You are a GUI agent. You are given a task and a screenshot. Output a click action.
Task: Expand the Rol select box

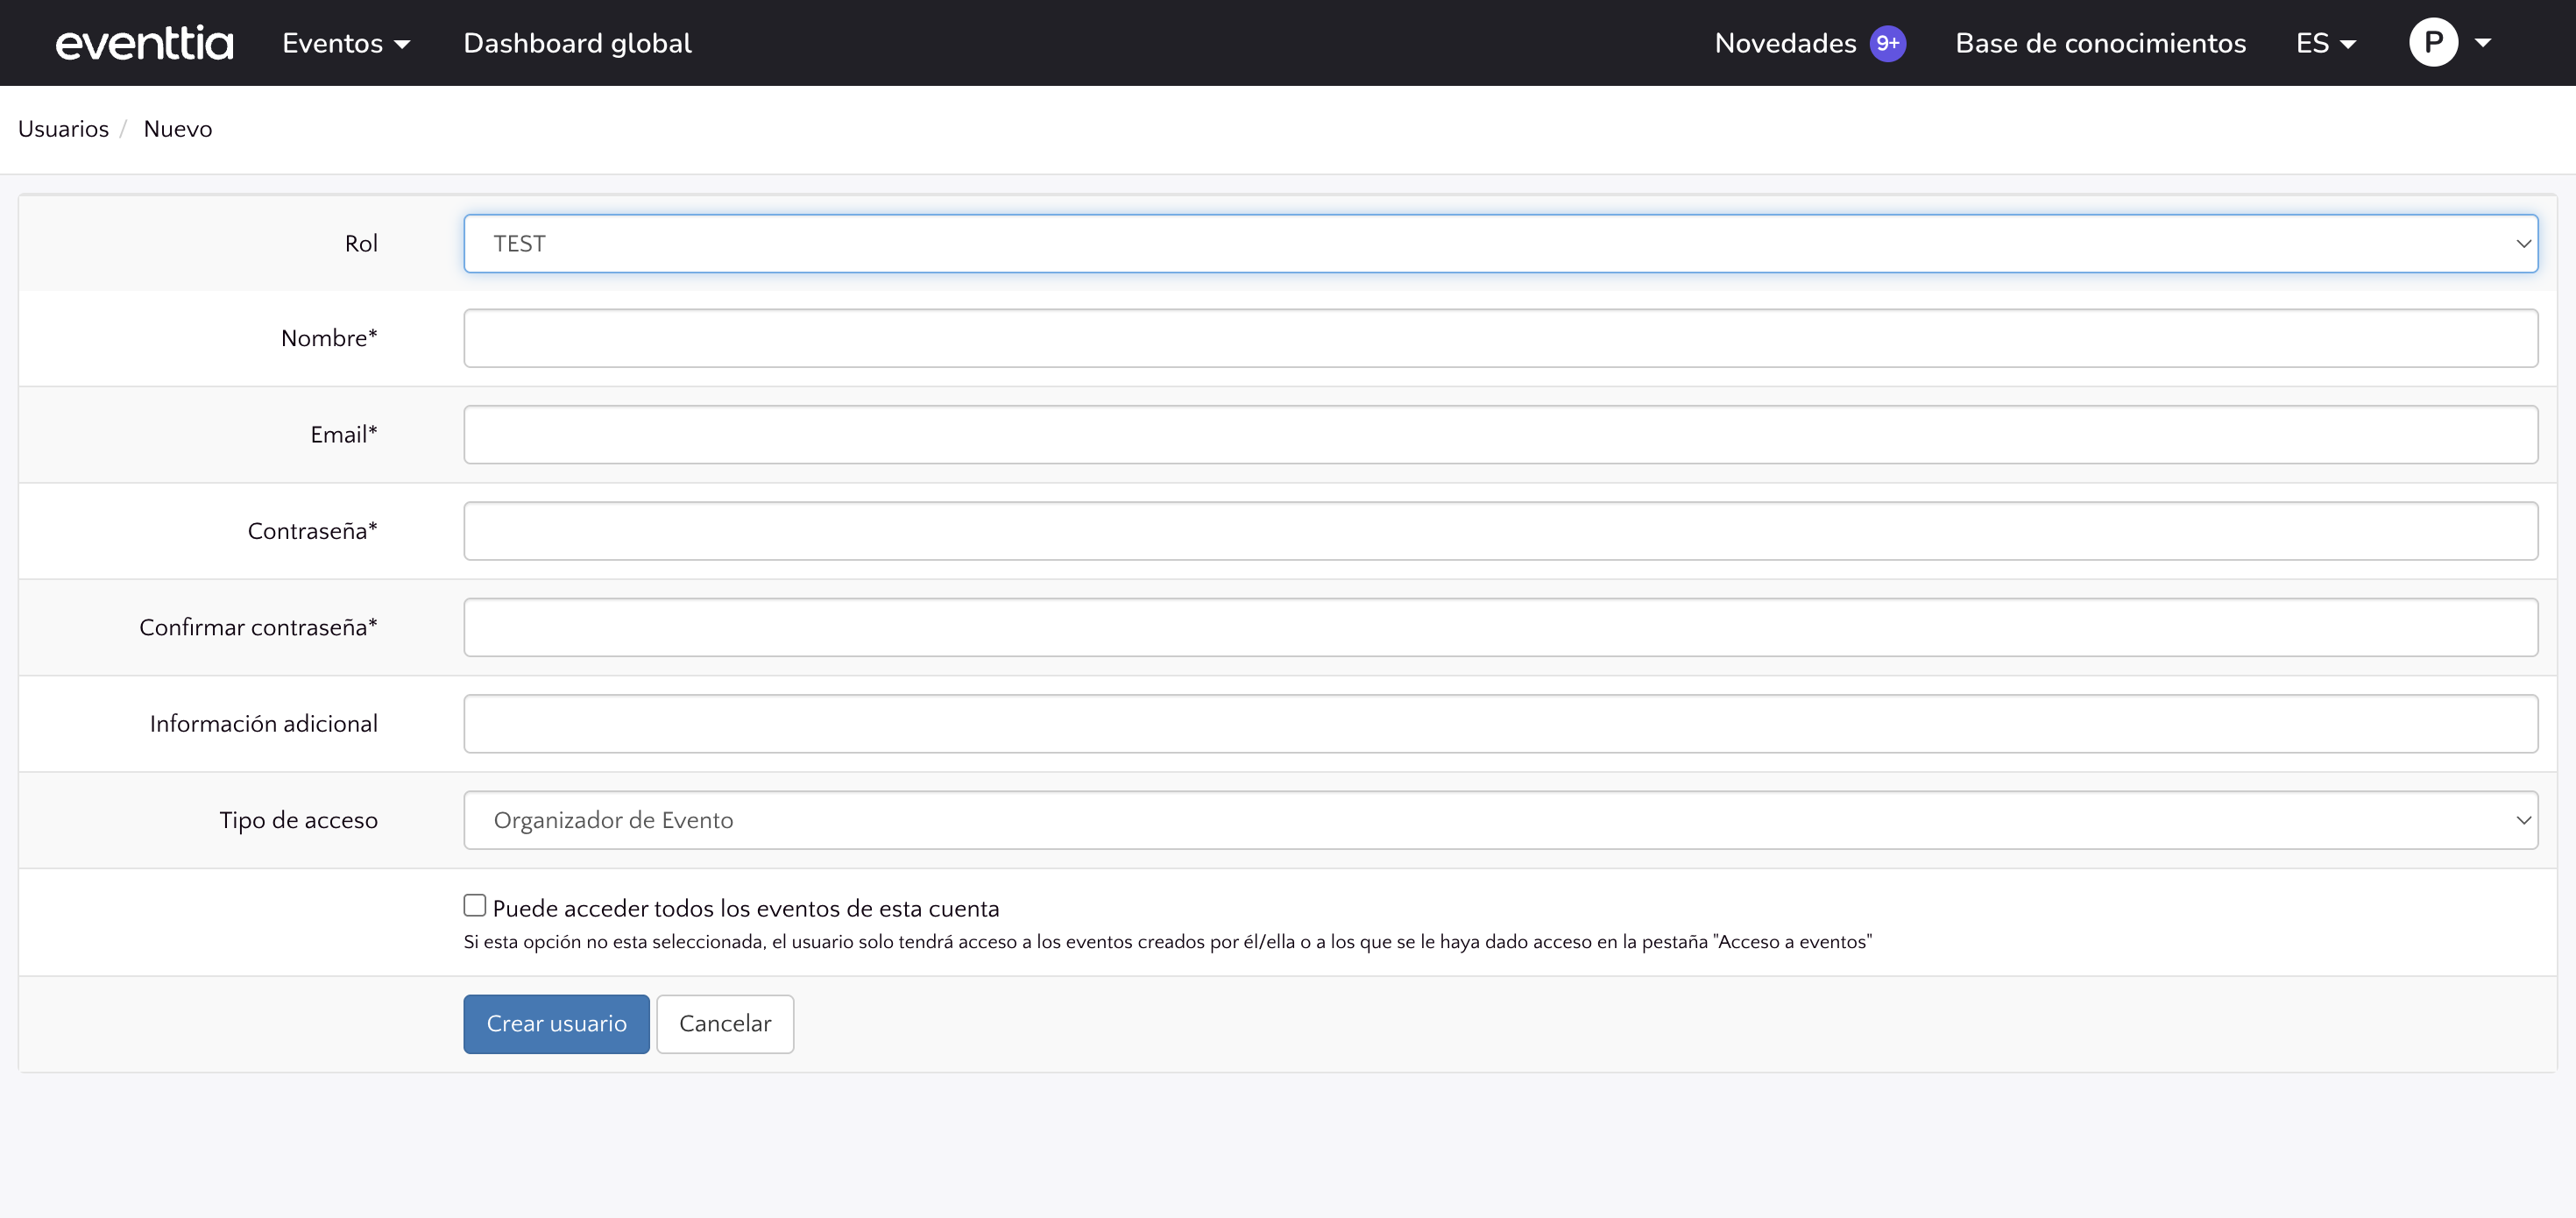[1500, 244]
